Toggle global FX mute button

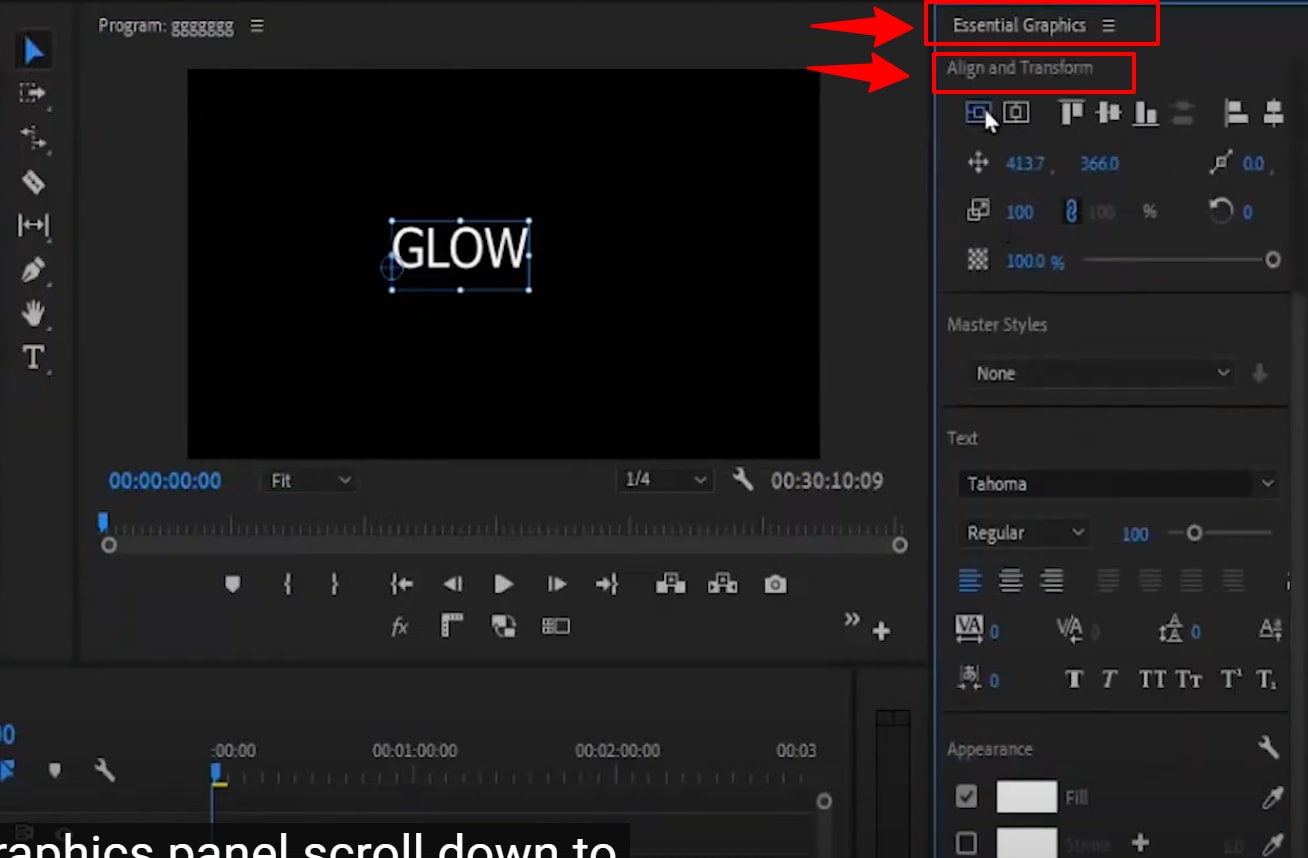coord(400,627)
